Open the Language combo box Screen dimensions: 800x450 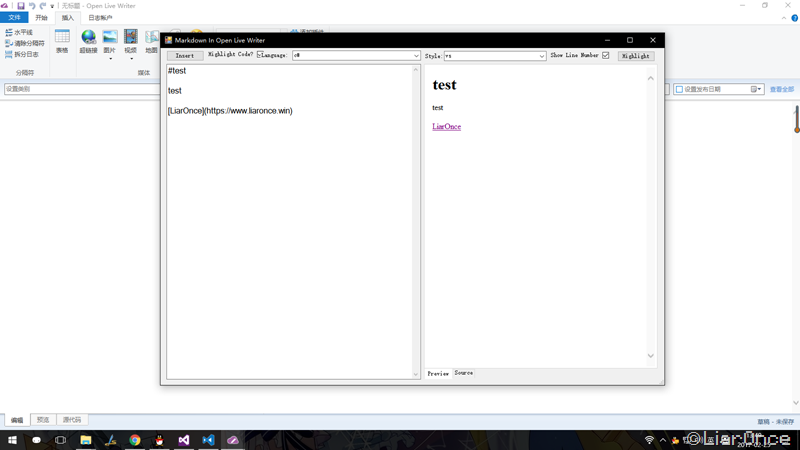[x=356, y=55]
